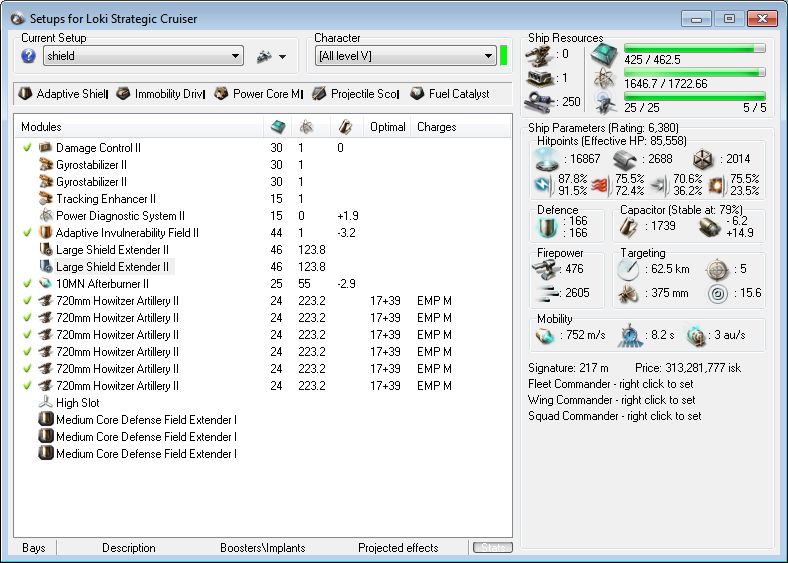The width and height of the screenshot is (788, 563).
Task: Click the CPU resource icon by 425 / 462.5
Action: [x=604, y=54]
